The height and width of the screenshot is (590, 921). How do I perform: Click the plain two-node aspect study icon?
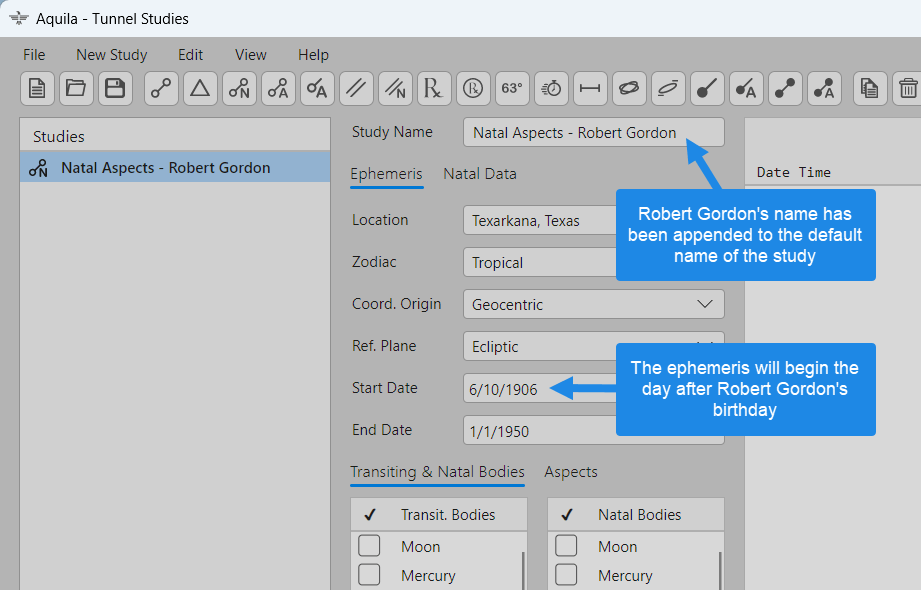161,89
